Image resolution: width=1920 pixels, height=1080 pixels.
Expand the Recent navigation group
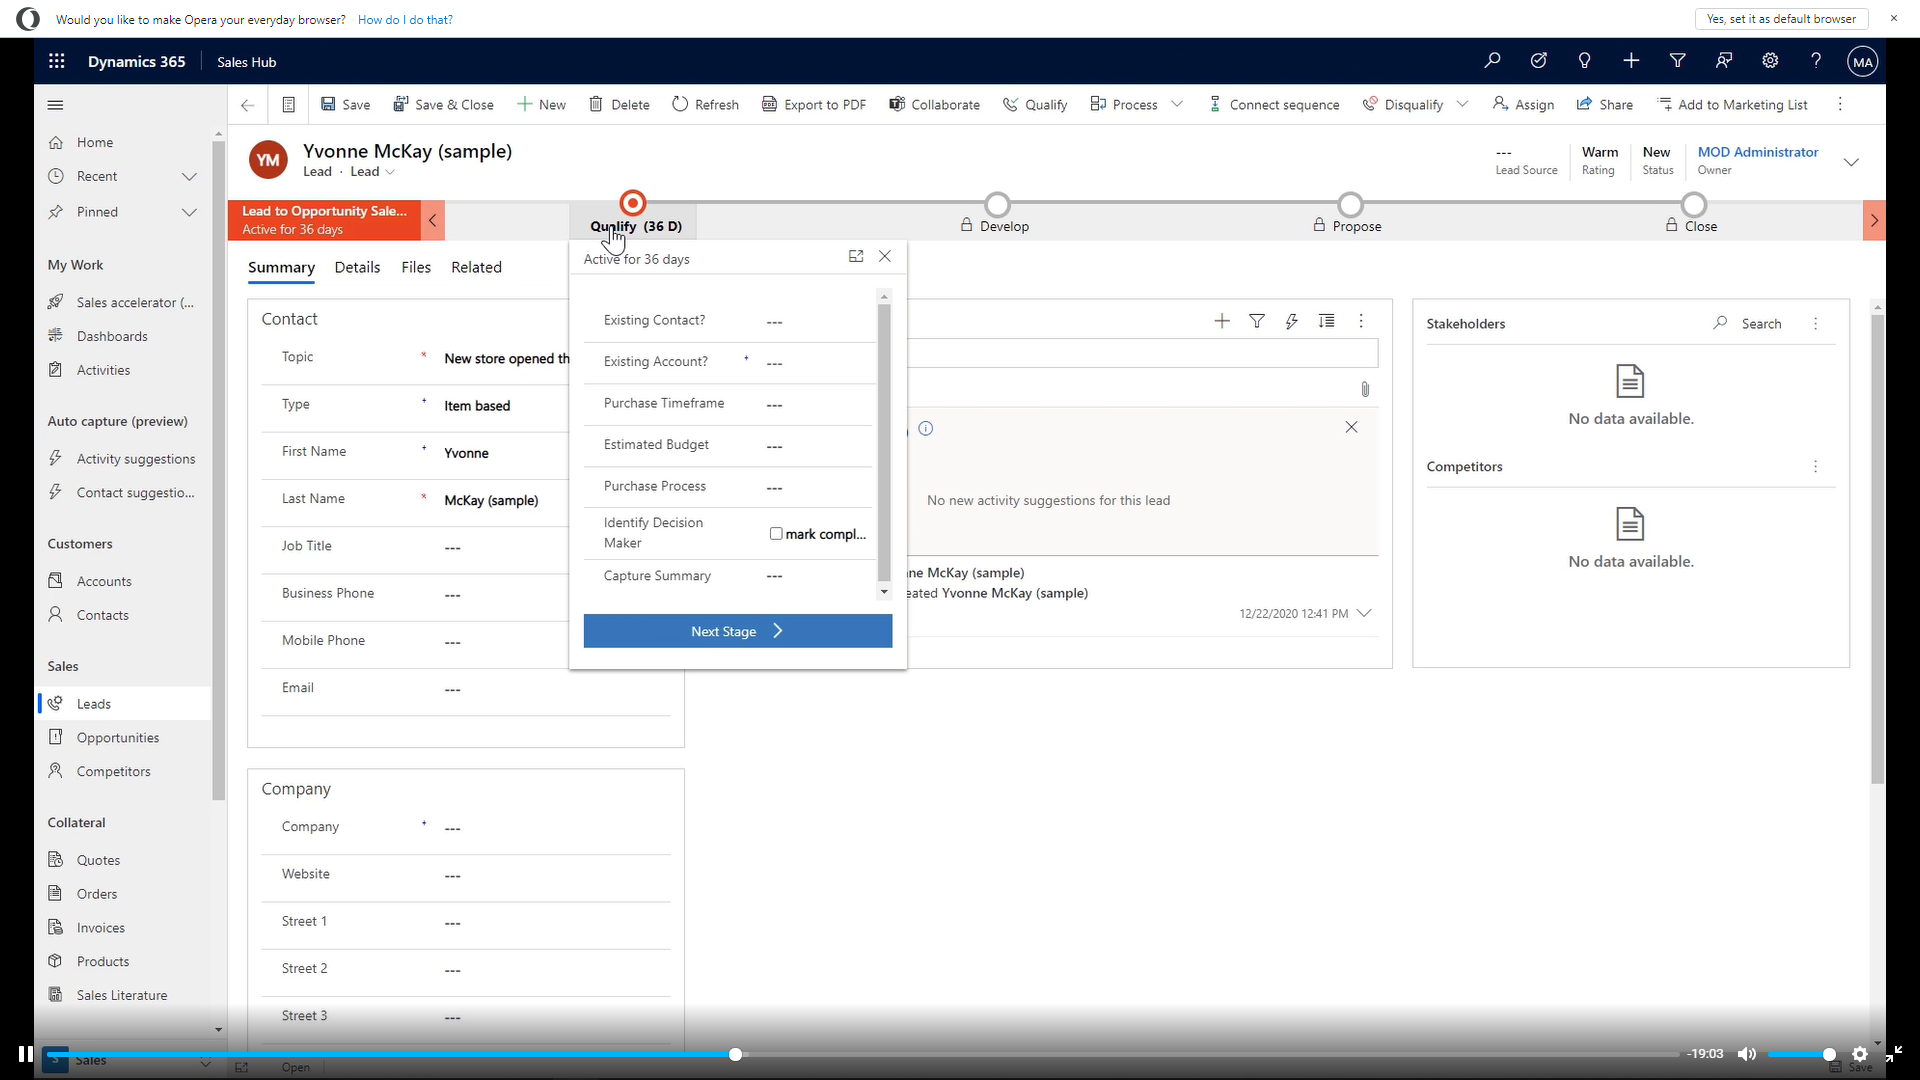[189, 177]
